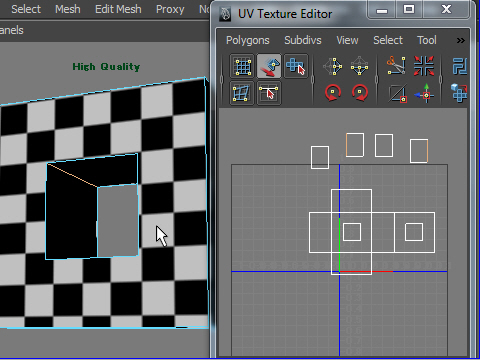Image resolution: width=480 pixels, height=360 pixels.
Task: Open the Proxy menu
Action: point(170,9)
